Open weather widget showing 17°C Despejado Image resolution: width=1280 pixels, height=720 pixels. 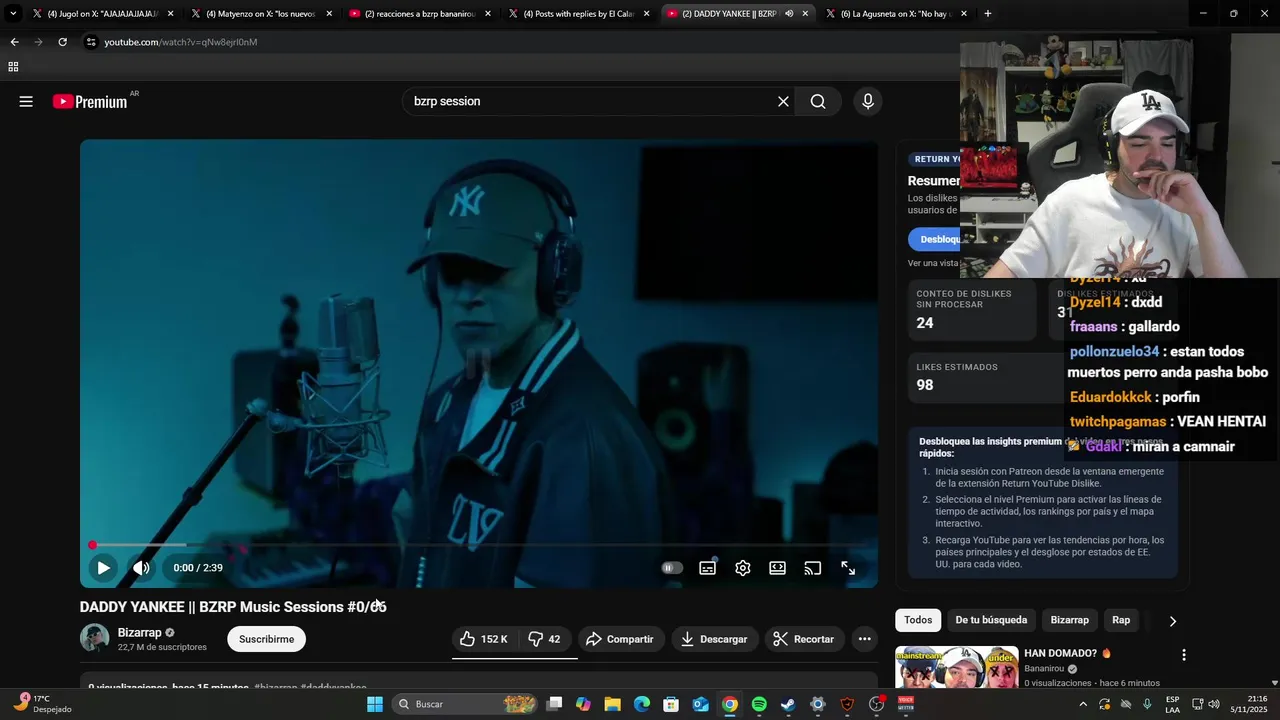point(43,704)
